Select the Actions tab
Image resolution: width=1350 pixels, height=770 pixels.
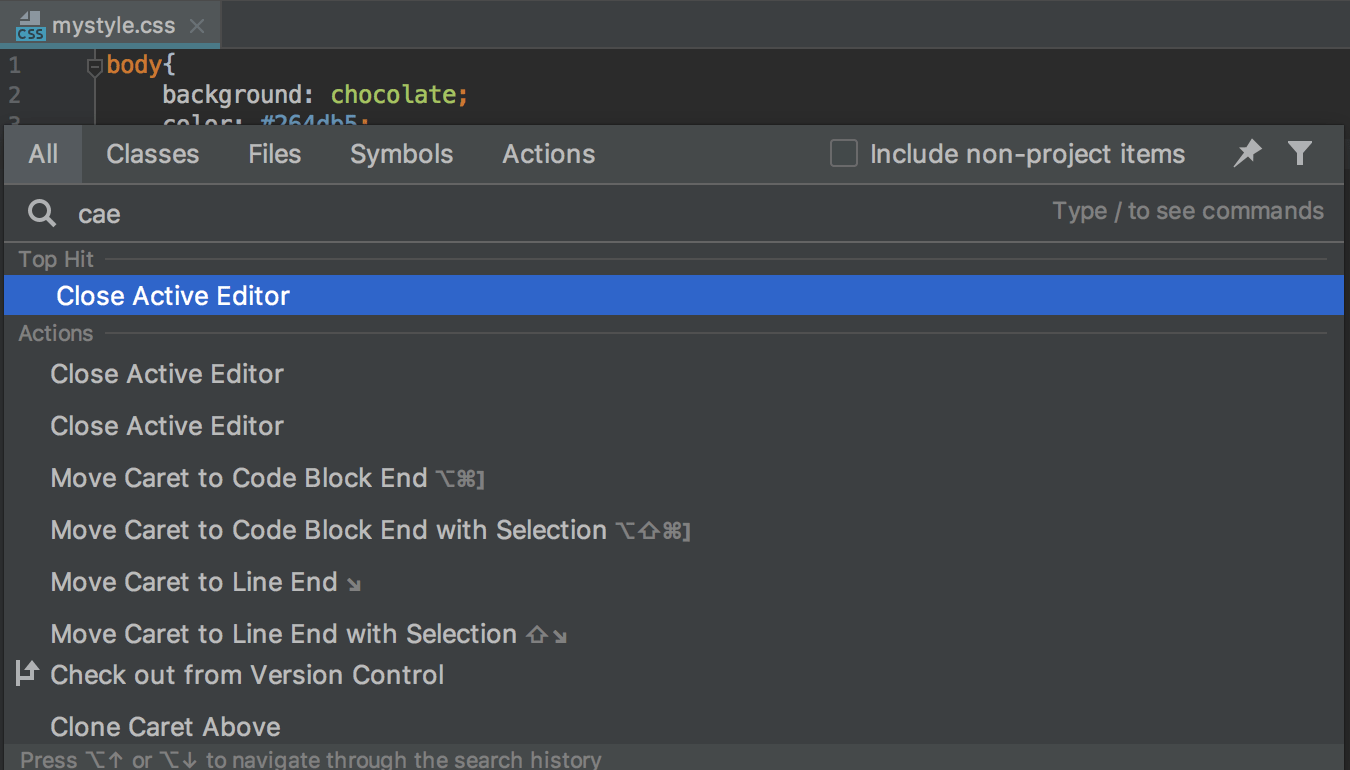pos(549,154)
